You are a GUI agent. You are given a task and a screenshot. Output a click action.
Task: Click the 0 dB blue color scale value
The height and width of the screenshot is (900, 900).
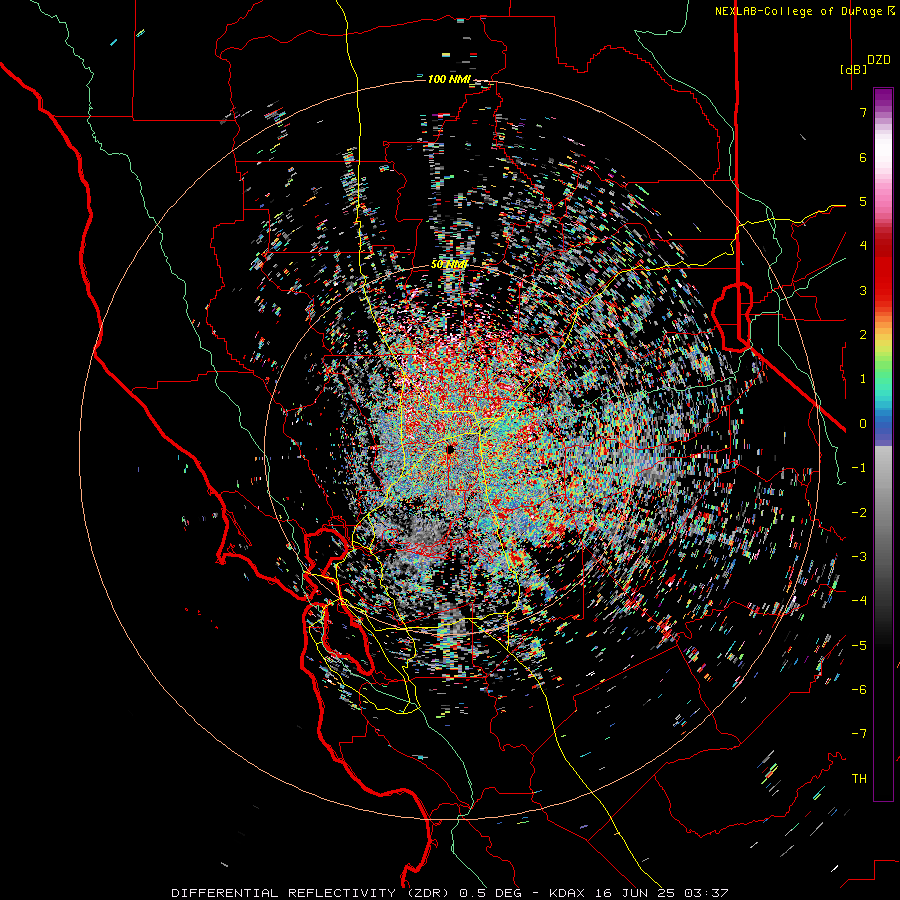tap(863, 424)
